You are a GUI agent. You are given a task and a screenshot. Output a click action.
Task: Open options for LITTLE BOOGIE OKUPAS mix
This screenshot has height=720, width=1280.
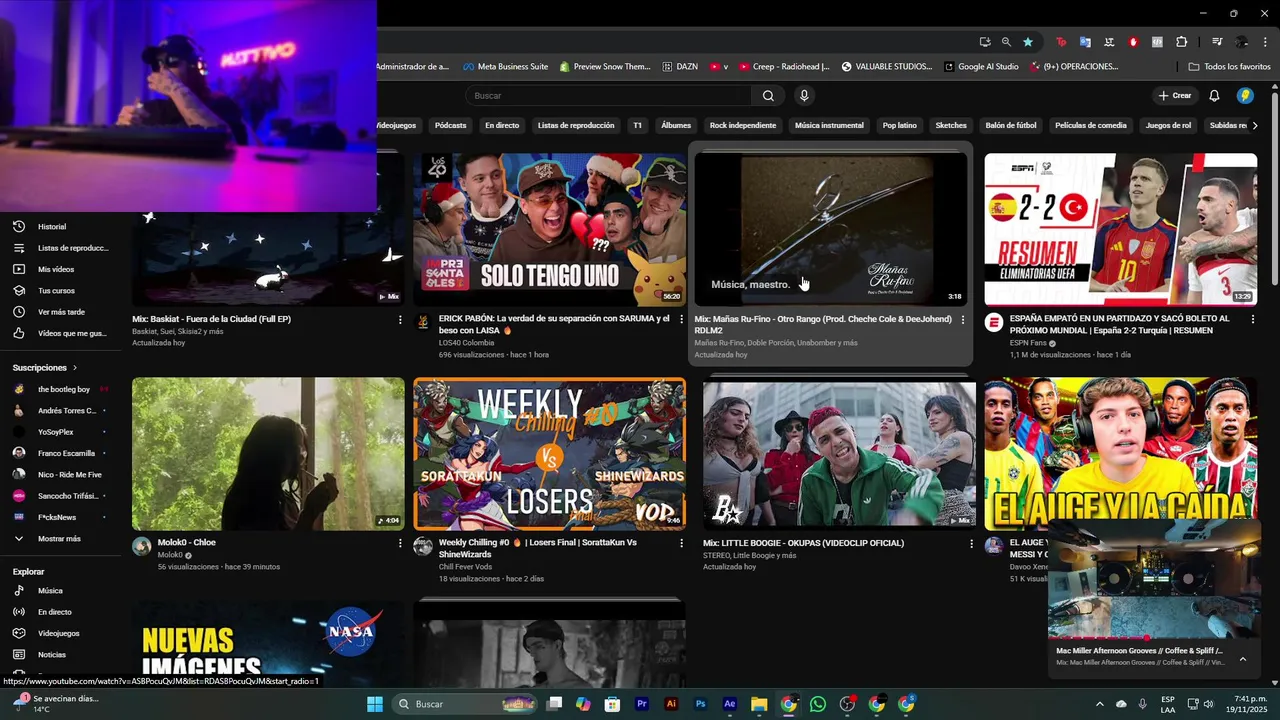click(971, 544)
